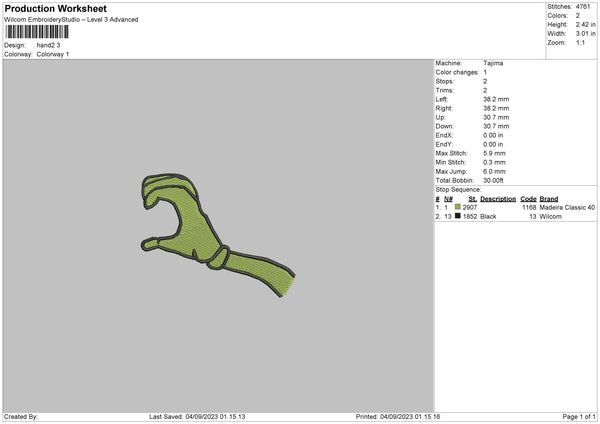The image size is (600, 424).
Task: Click the 'St.' column header
Action: (x=473, y=199)
